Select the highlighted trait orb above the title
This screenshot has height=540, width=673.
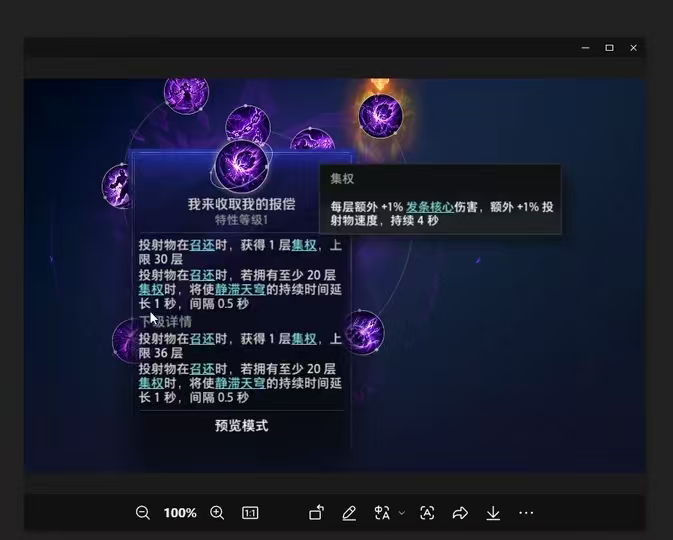click(242, 167)
